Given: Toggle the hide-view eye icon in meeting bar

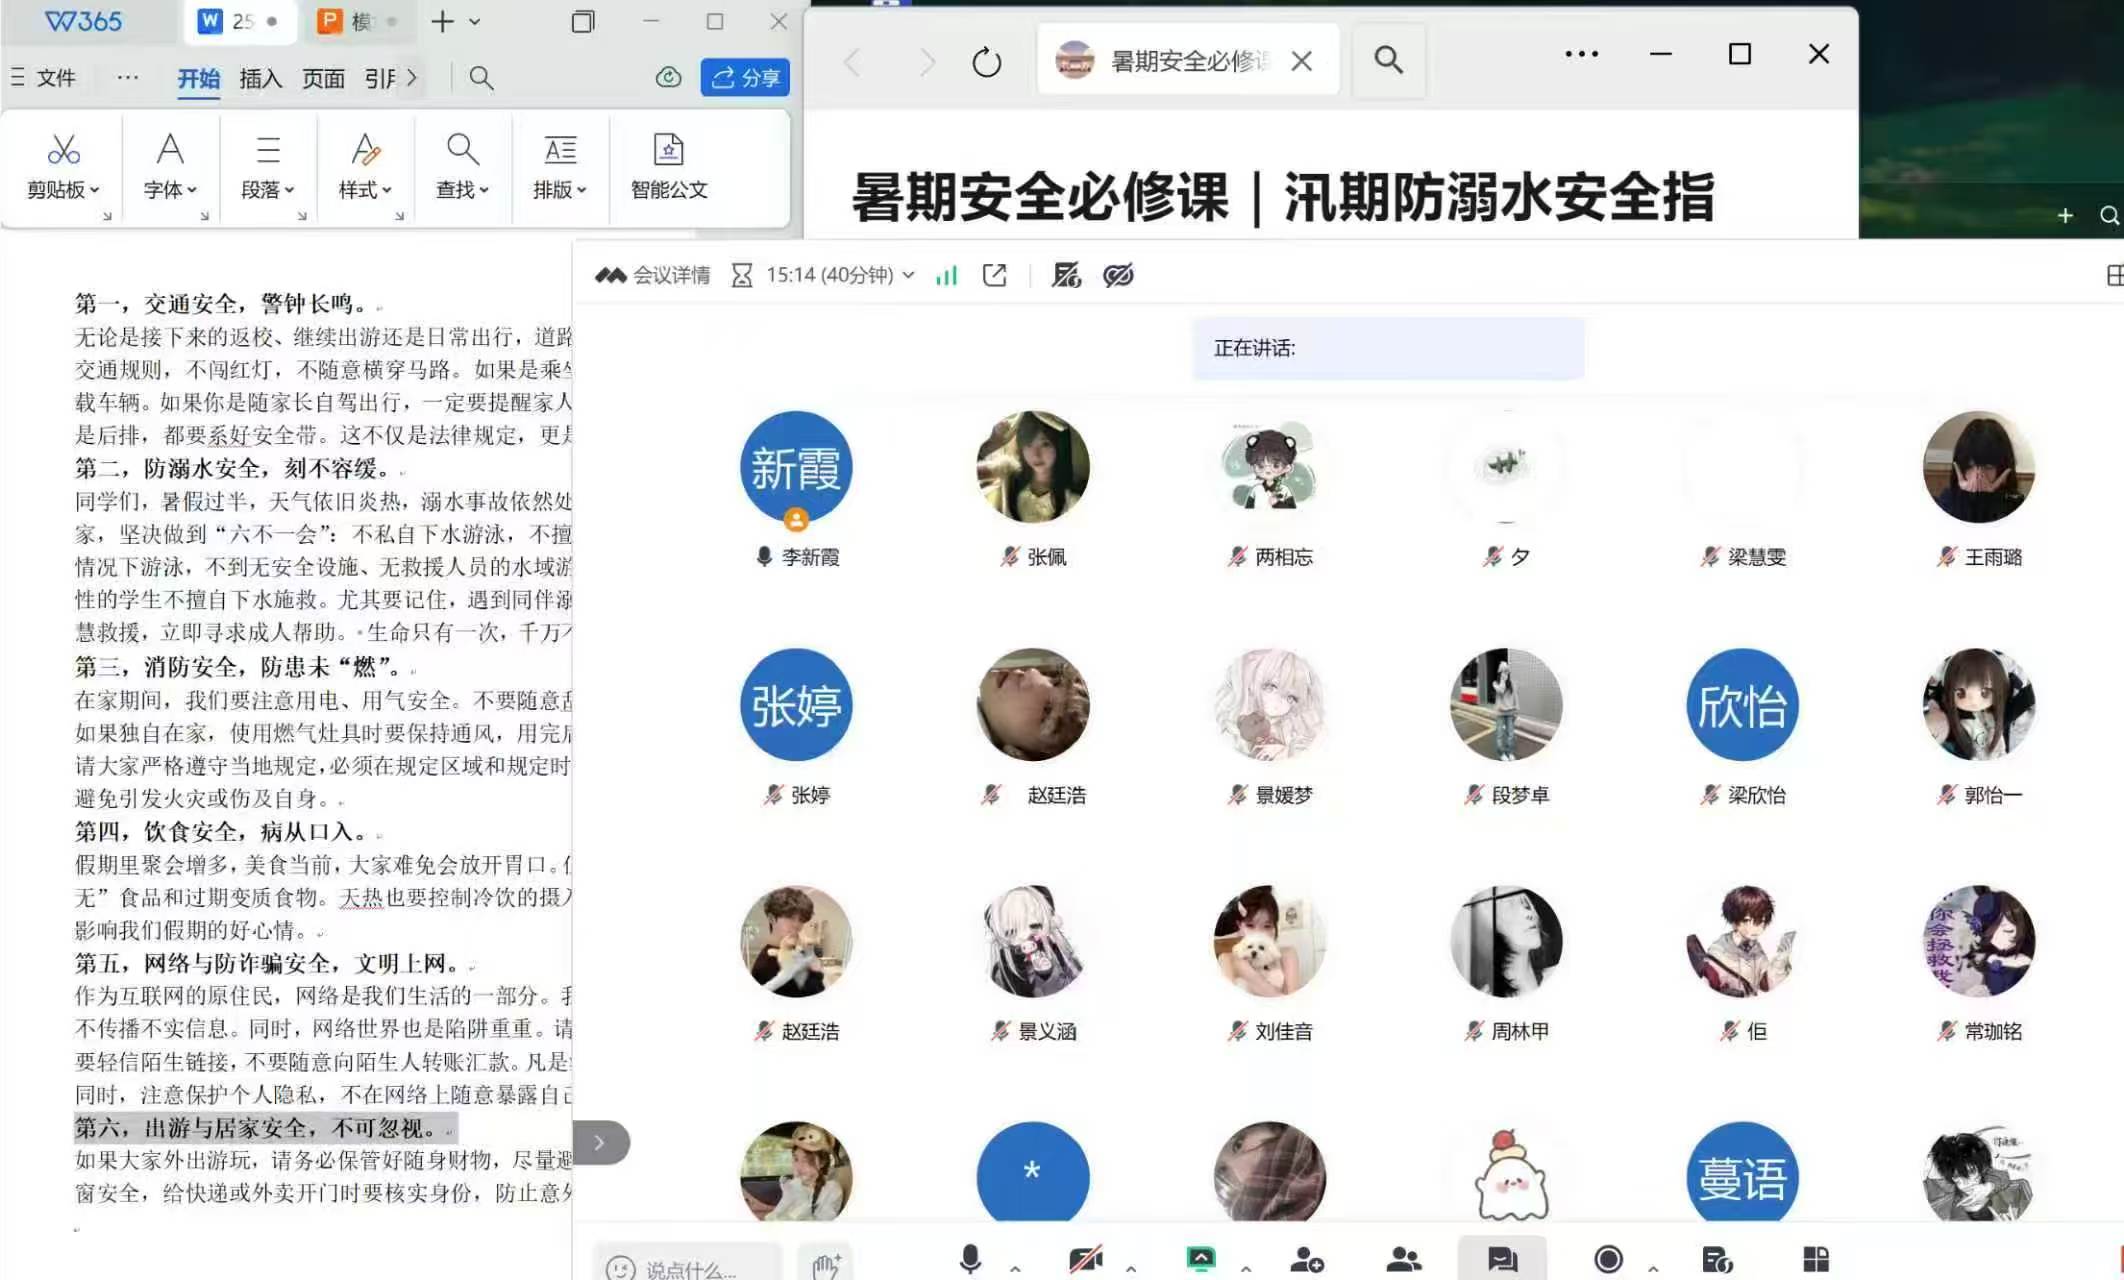Looking at the screenshot, I should (x=1118, y=275).
